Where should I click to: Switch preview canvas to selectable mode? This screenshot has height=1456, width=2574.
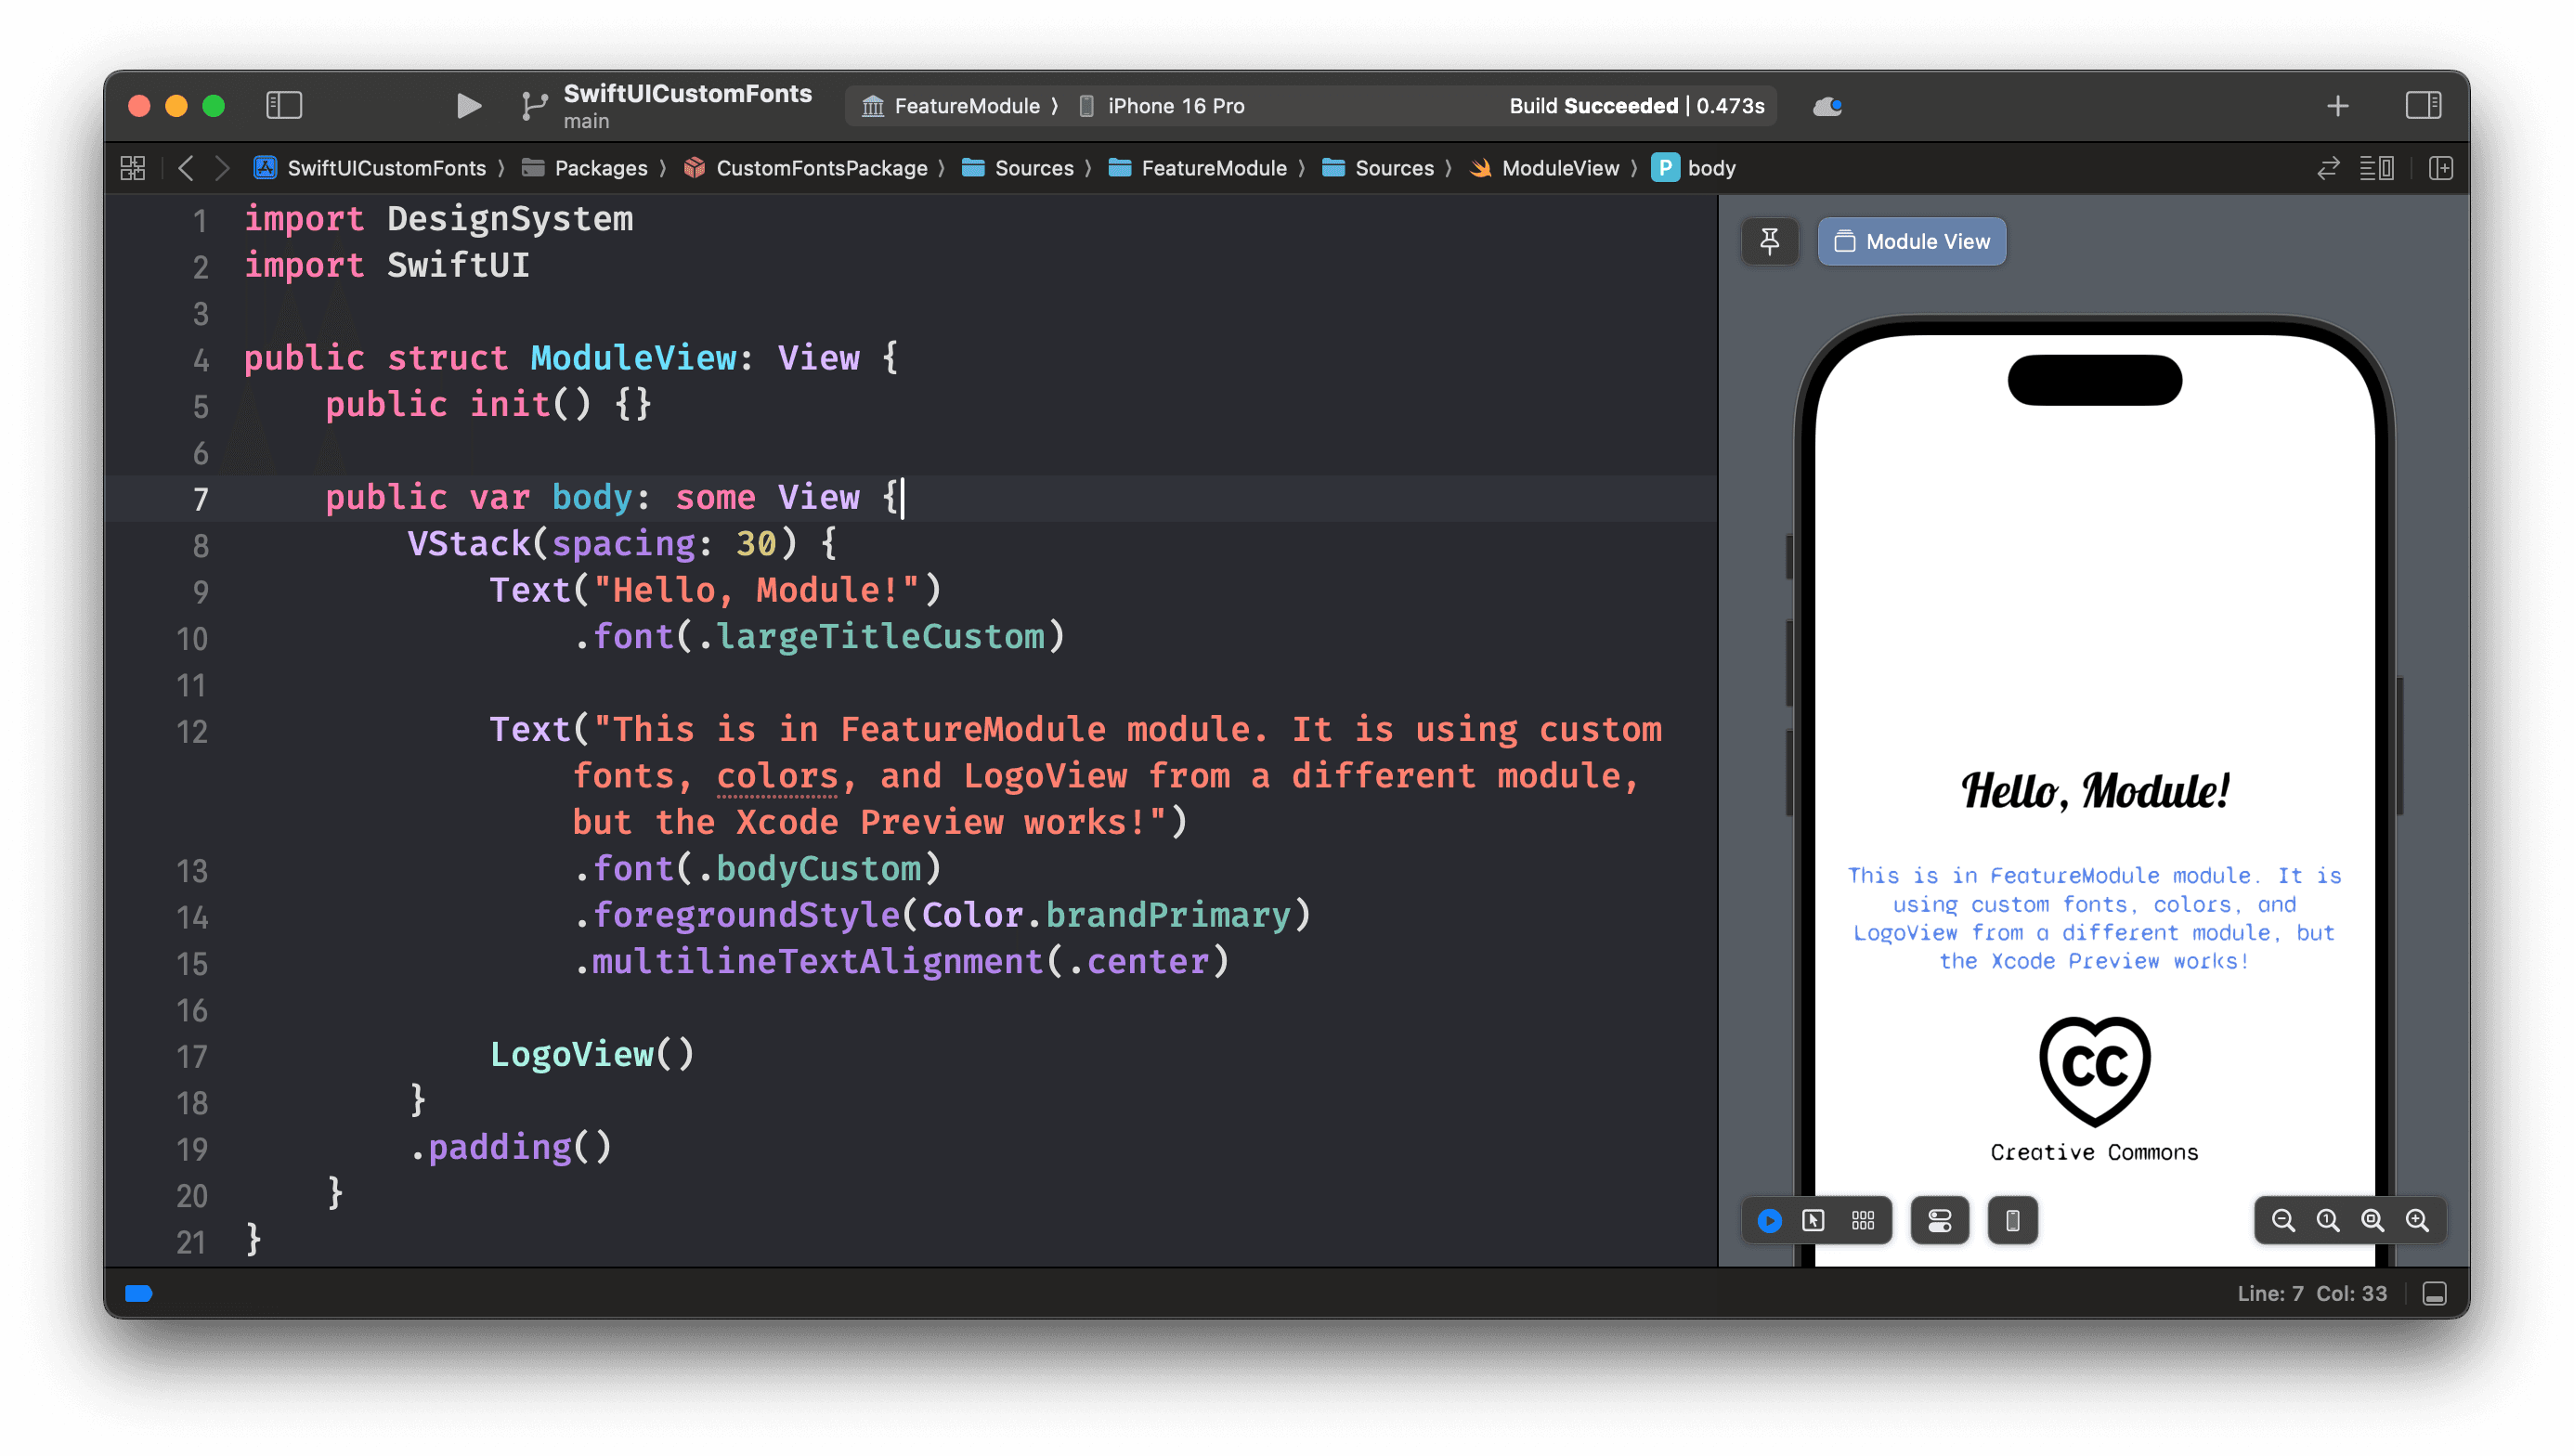point(1812,1220)
